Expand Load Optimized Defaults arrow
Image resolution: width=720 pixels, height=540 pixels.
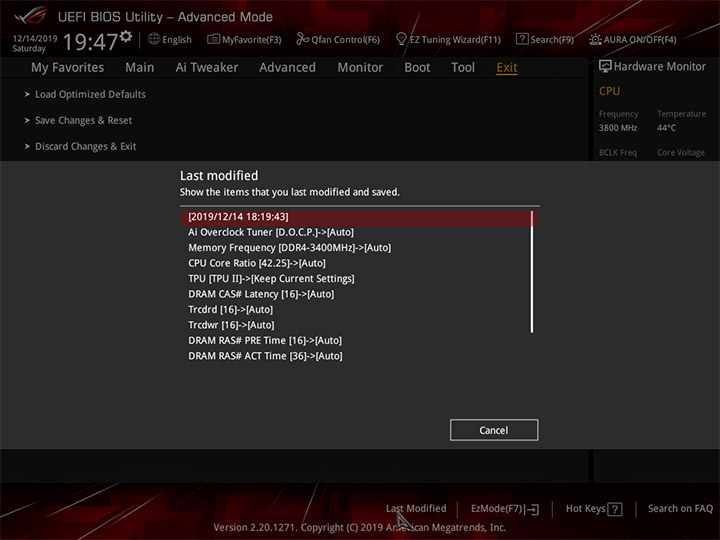coord(27,94)
